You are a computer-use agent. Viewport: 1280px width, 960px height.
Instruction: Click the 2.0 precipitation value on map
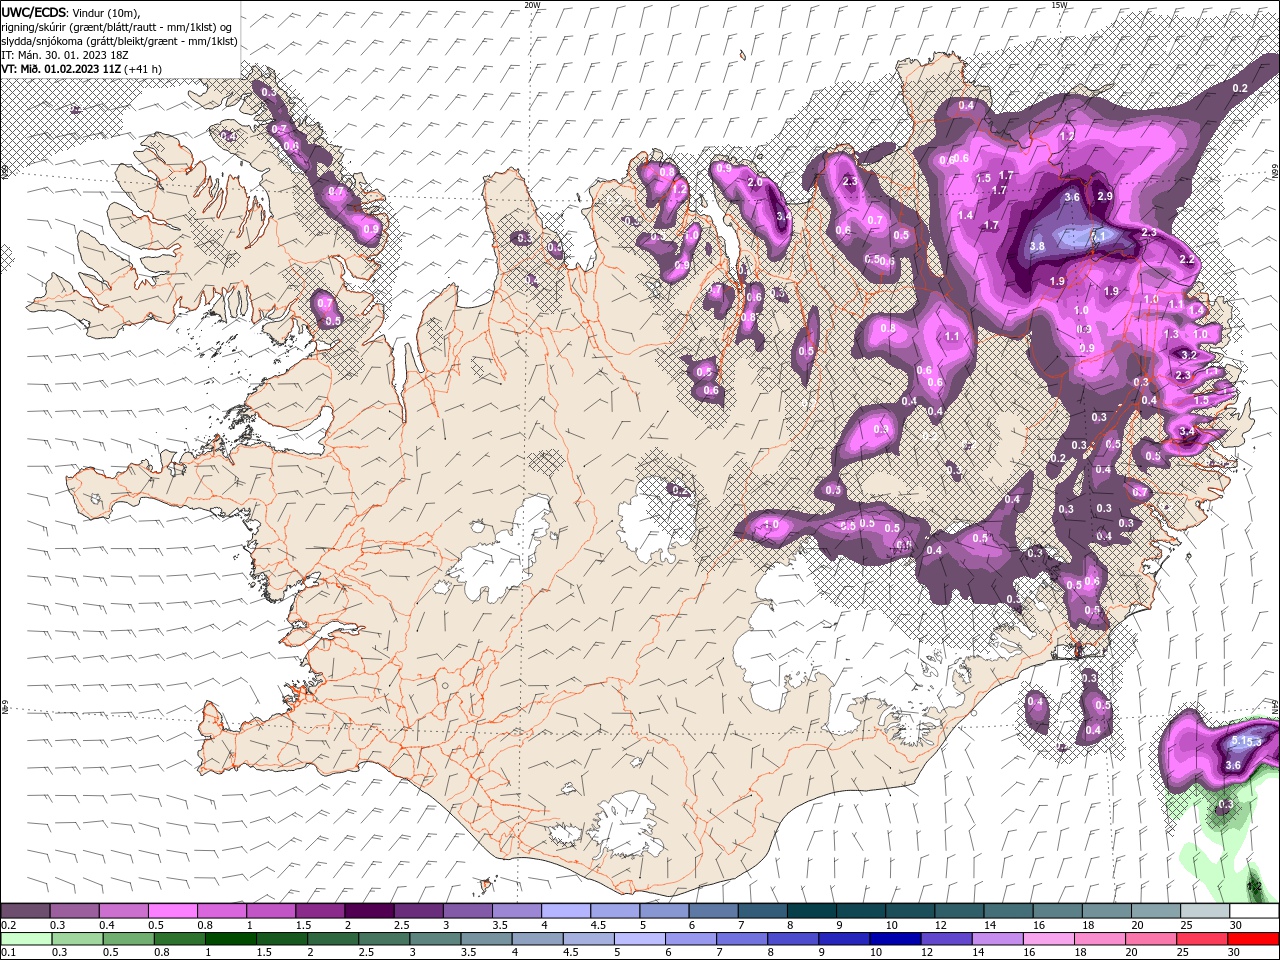point(755,182)
